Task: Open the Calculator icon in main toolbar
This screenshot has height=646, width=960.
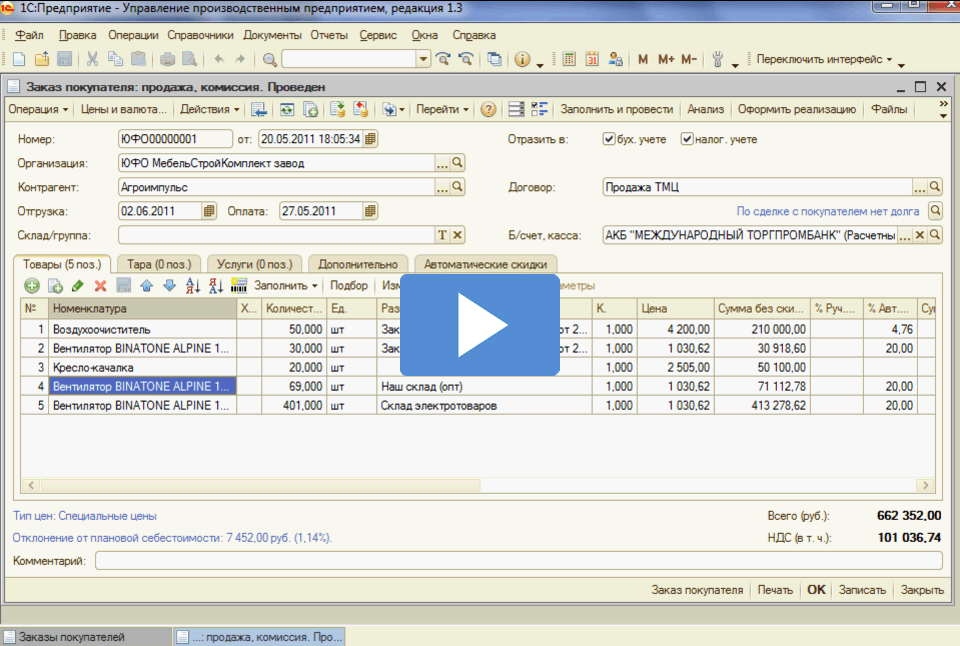Action: 569,59
